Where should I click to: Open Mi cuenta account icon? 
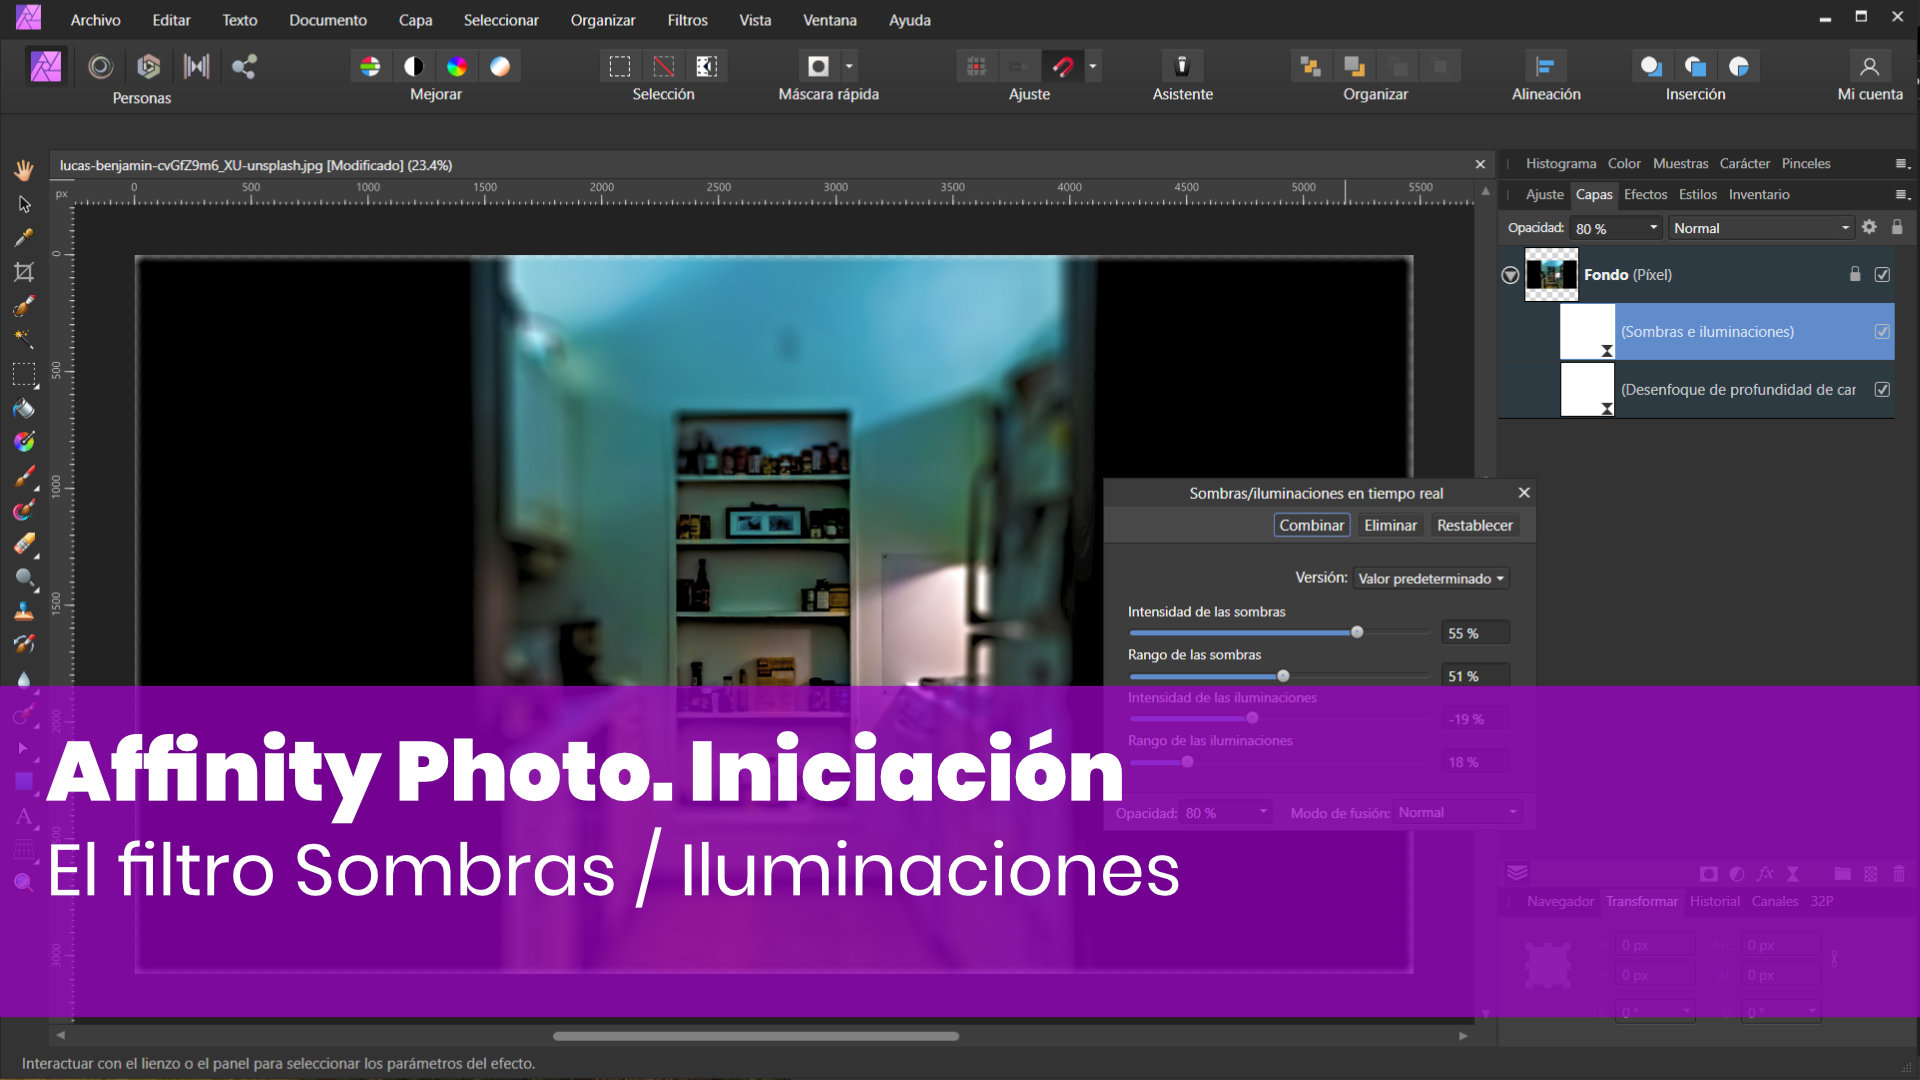pyautogui.click(x=1869, y=66)
